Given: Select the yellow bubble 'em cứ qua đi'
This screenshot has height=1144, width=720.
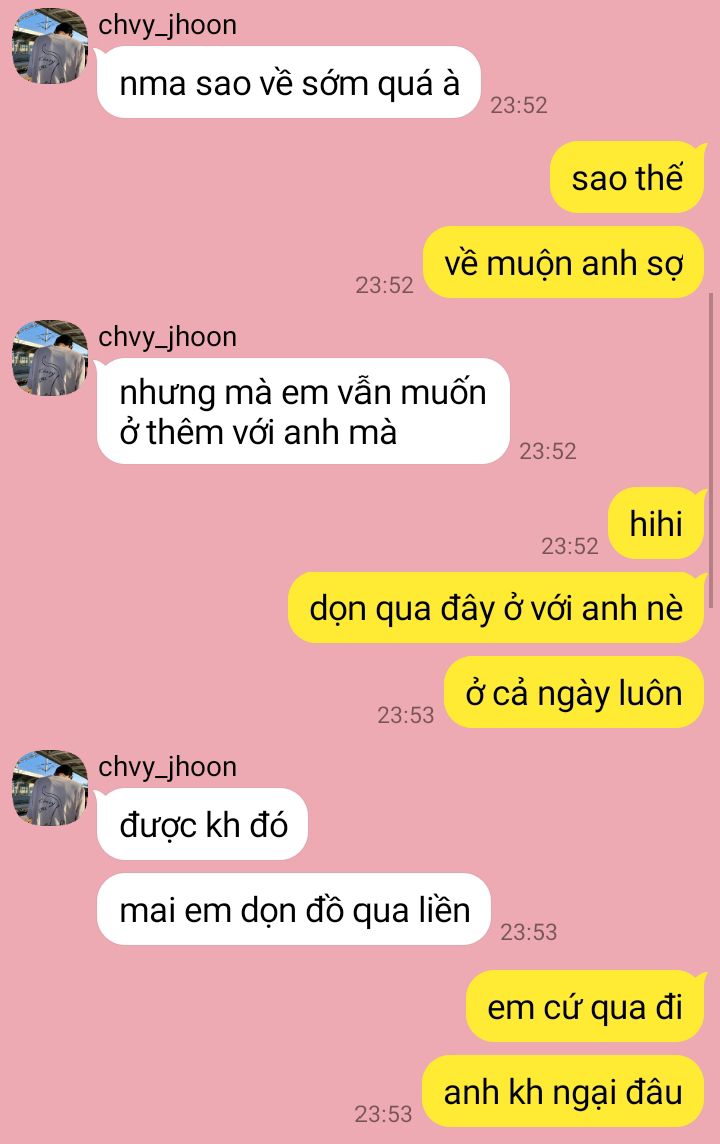Looking at the screenshot, I should 585,1007.
